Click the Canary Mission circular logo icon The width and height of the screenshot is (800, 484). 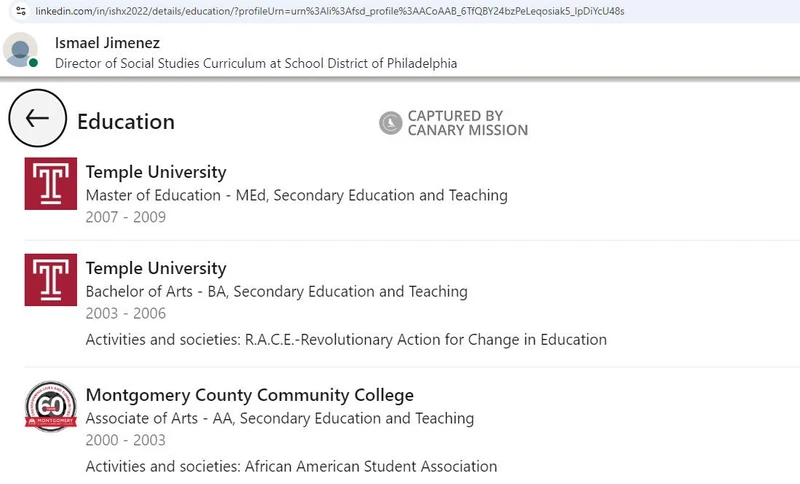[390, 123]
